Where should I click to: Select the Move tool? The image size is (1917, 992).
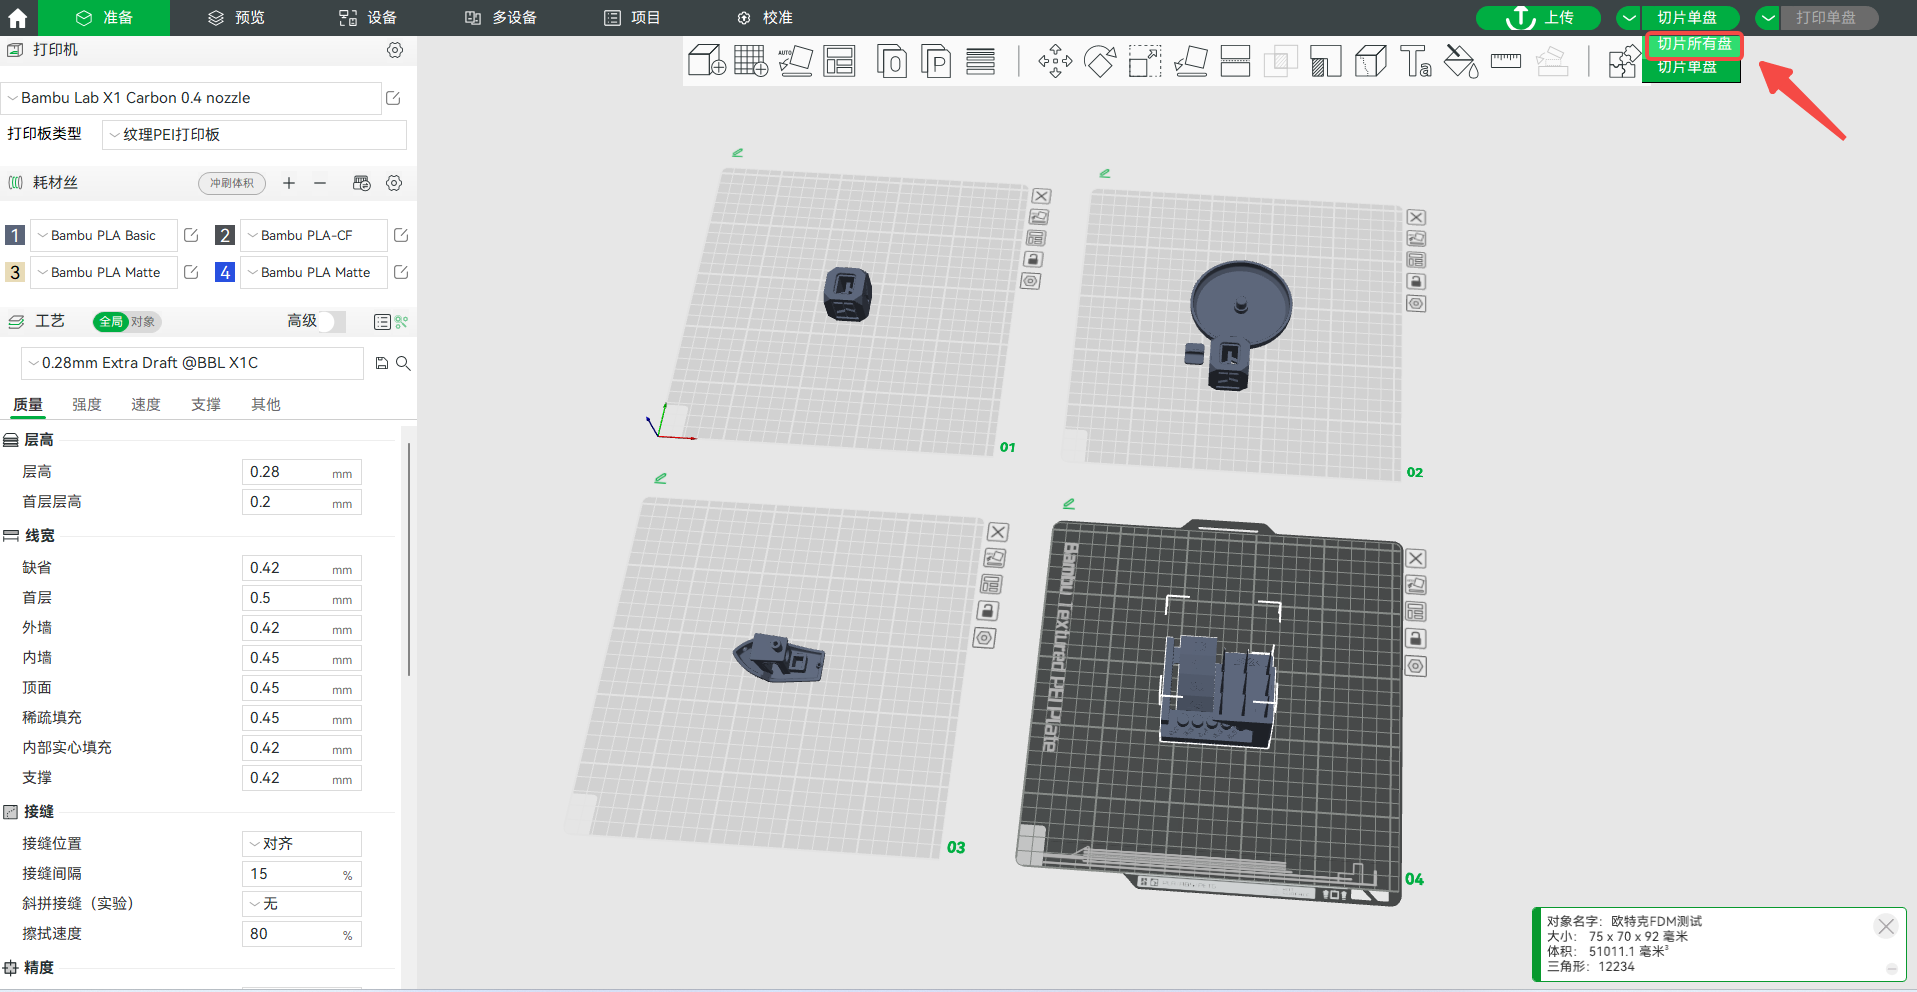[1055, 61]
